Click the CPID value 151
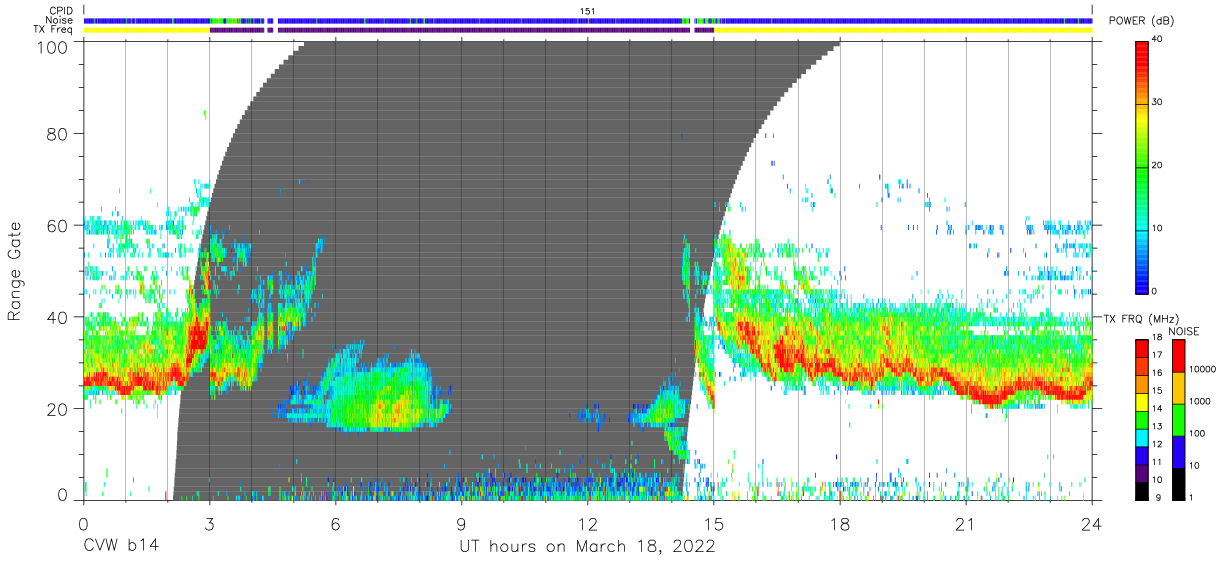The height and width of the screenshot is (567, 1228). point(588,11)
